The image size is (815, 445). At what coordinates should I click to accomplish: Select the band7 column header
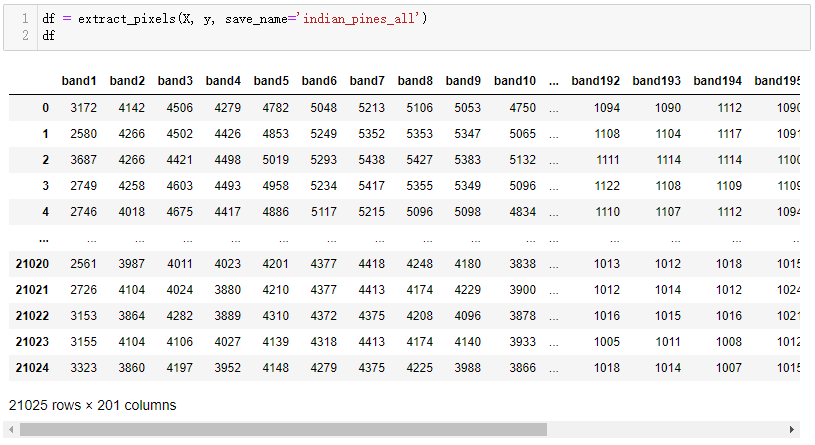pos(367,81)
